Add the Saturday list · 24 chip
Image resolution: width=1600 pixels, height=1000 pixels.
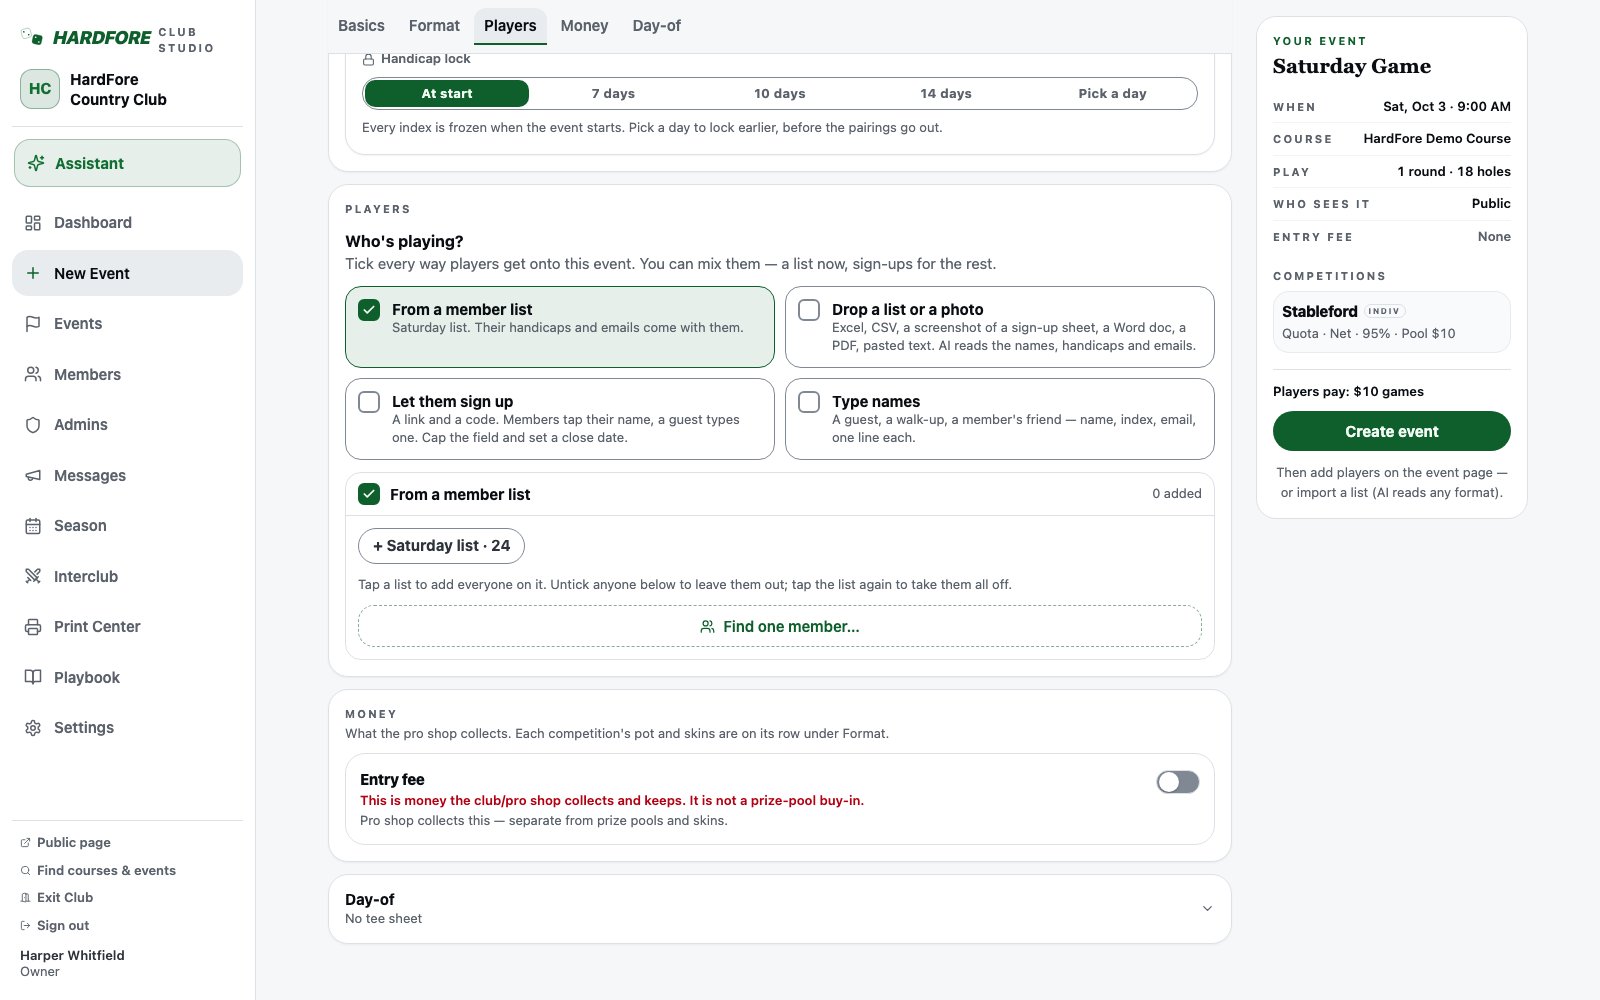(441, 546)
